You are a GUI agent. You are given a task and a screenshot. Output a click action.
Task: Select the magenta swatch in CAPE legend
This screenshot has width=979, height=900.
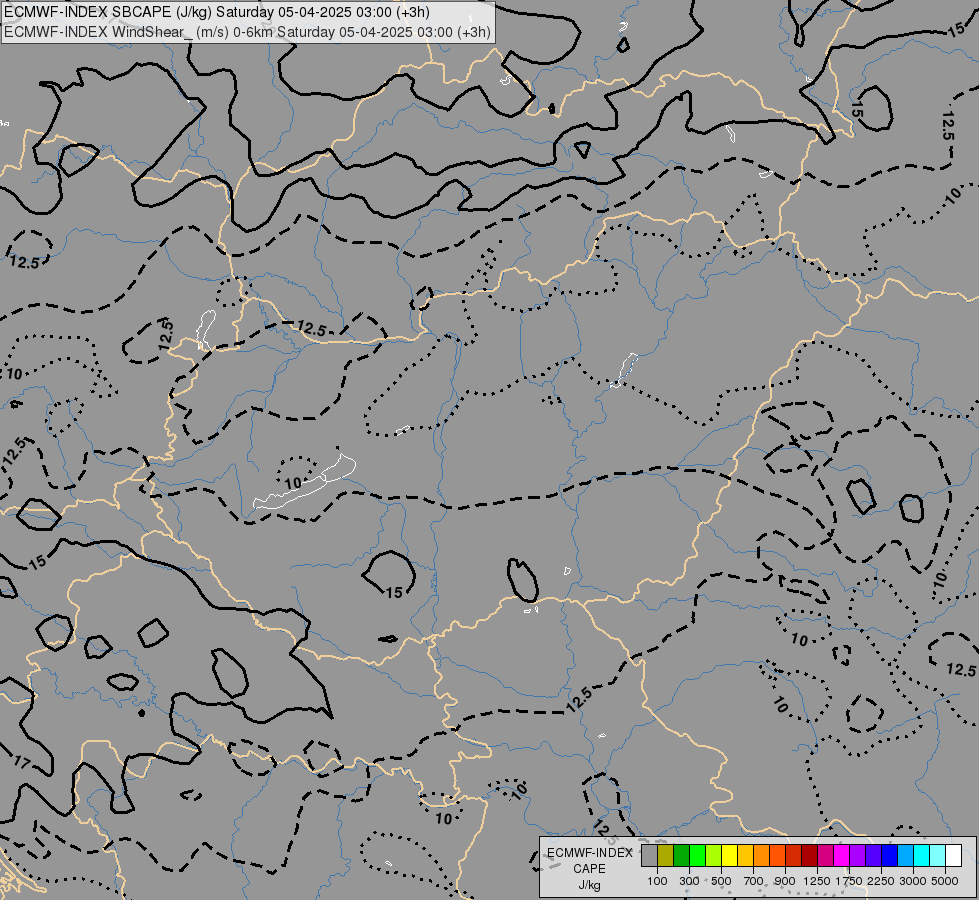842,855
